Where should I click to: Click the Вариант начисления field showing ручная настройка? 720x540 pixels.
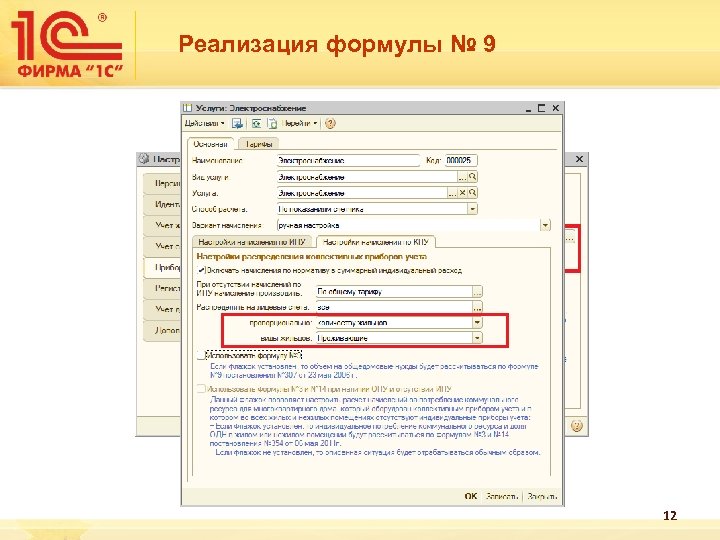click(x=408, y=225)
